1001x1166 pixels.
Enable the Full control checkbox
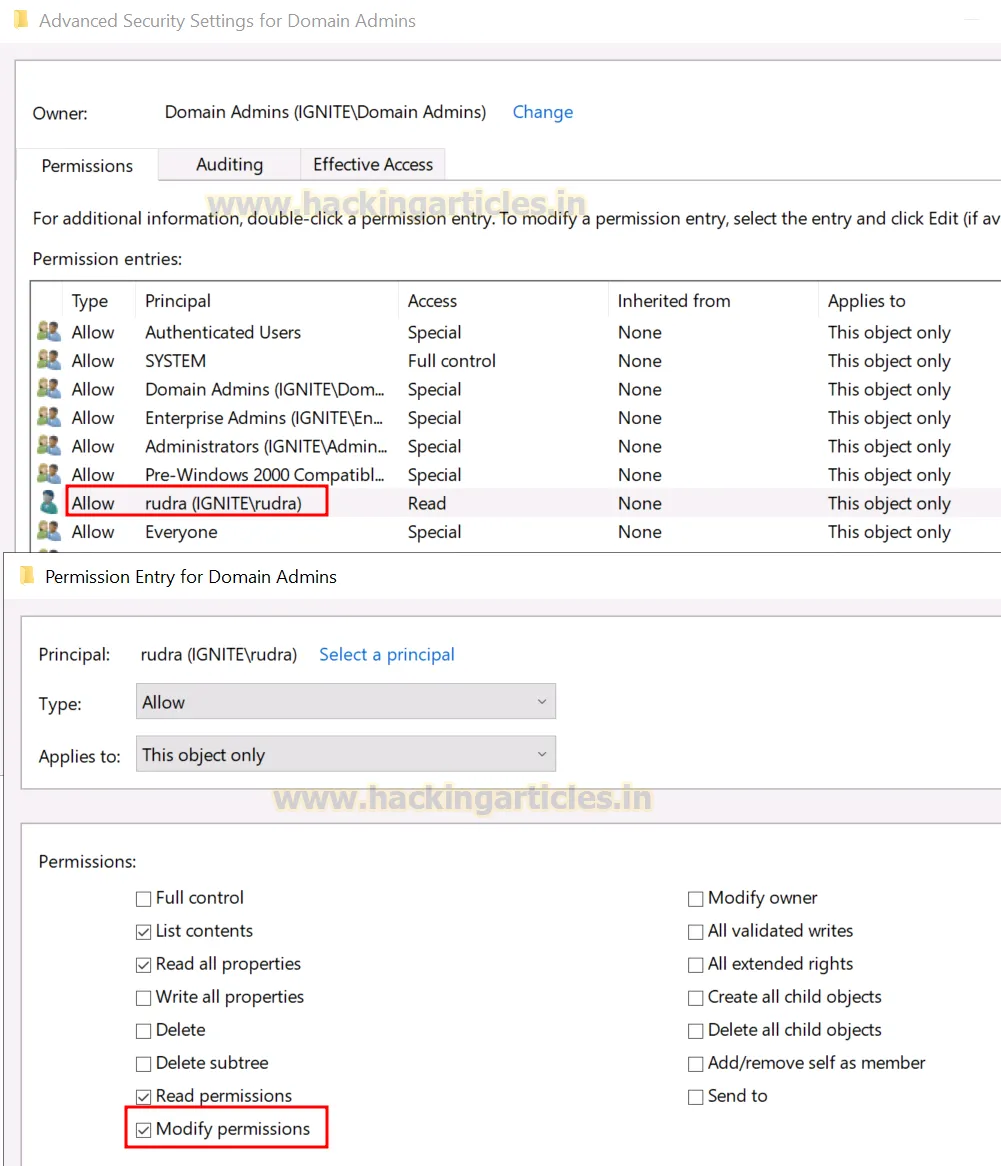point(144,899)
